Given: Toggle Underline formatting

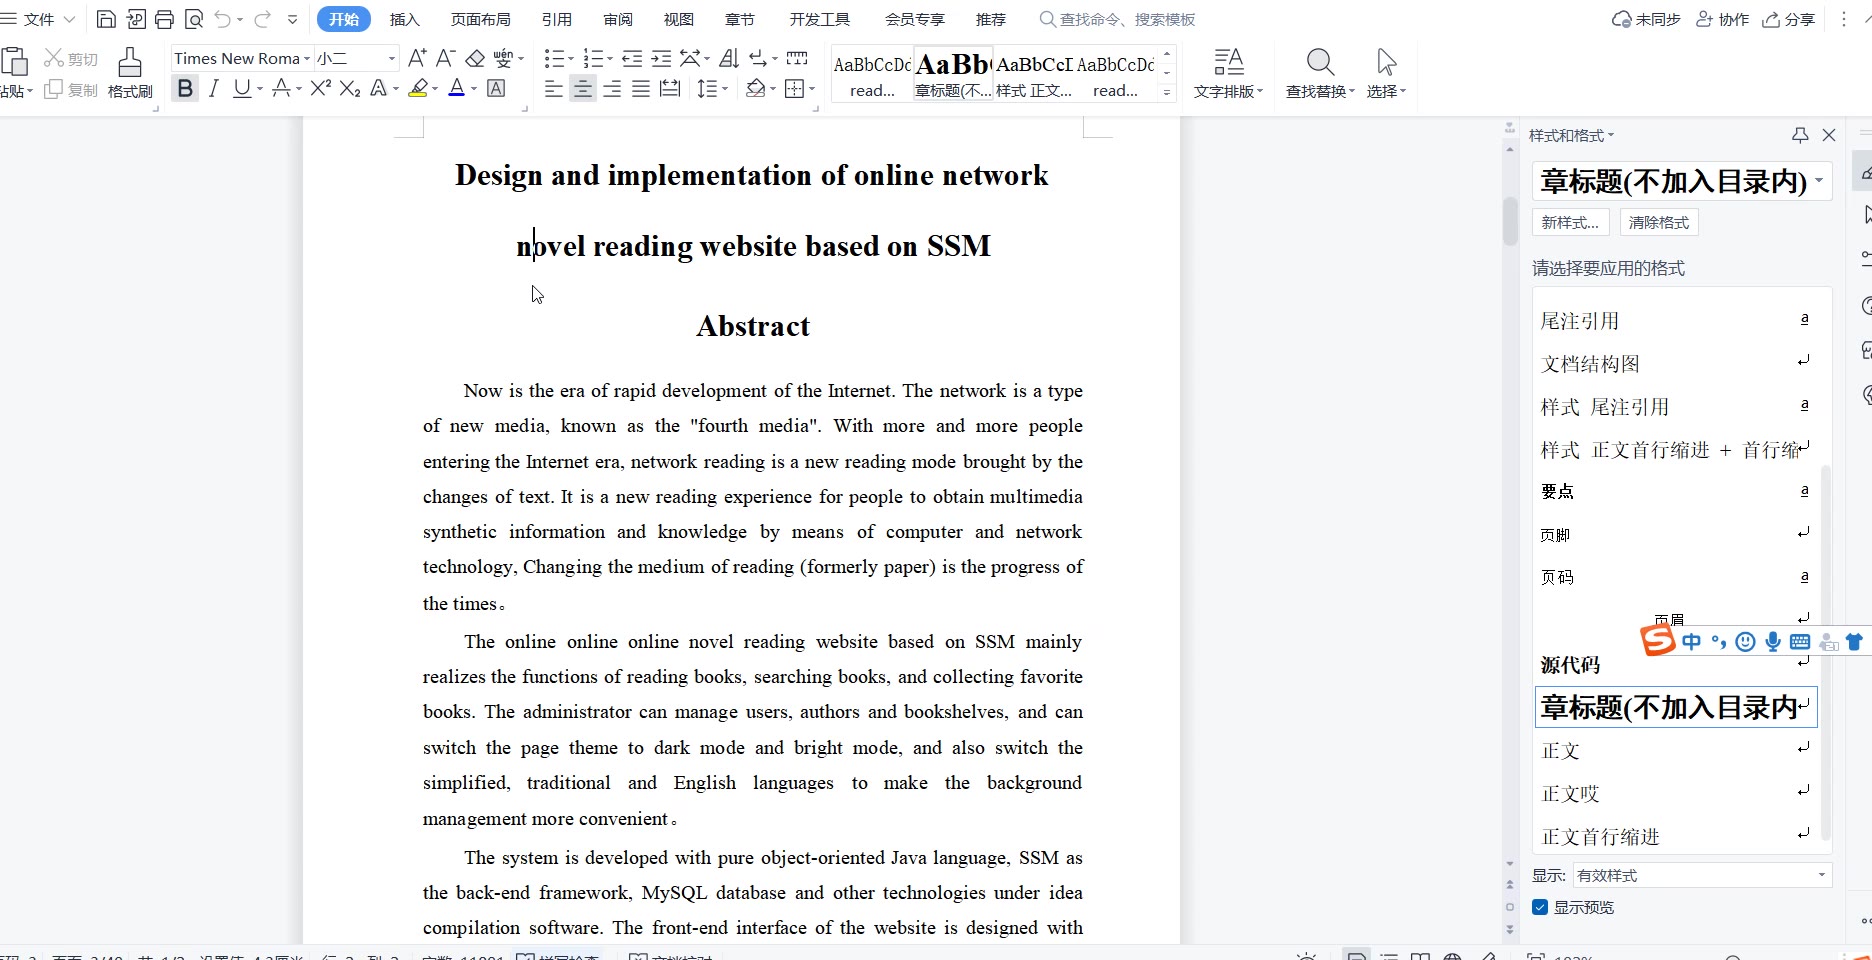Looking at the screenshot, I should [241, 89].
